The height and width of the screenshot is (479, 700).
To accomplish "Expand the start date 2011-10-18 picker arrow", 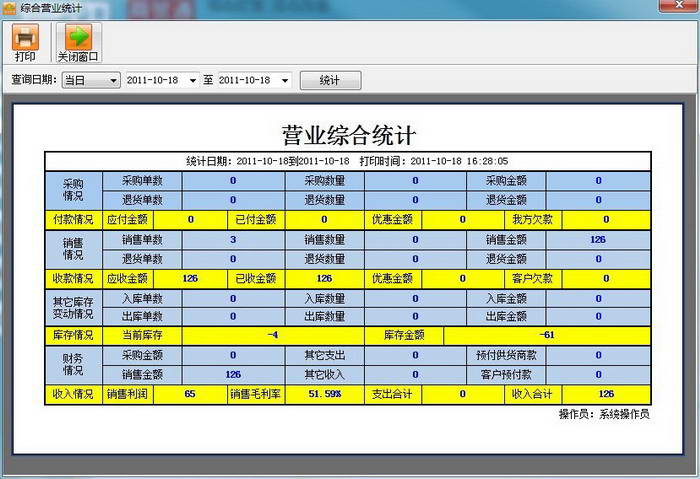I will click(x=192, y=80).
